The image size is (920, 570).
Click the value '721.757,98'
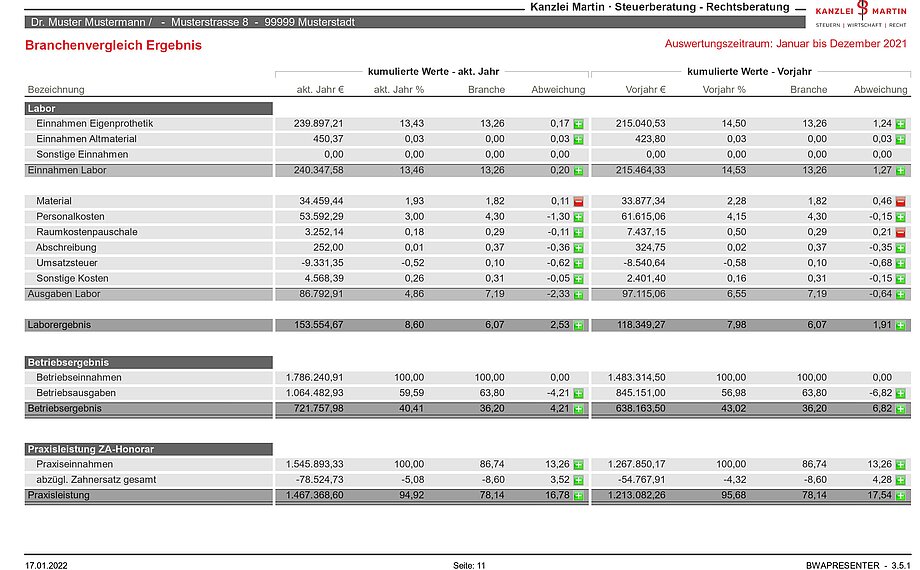click(318, 409)
